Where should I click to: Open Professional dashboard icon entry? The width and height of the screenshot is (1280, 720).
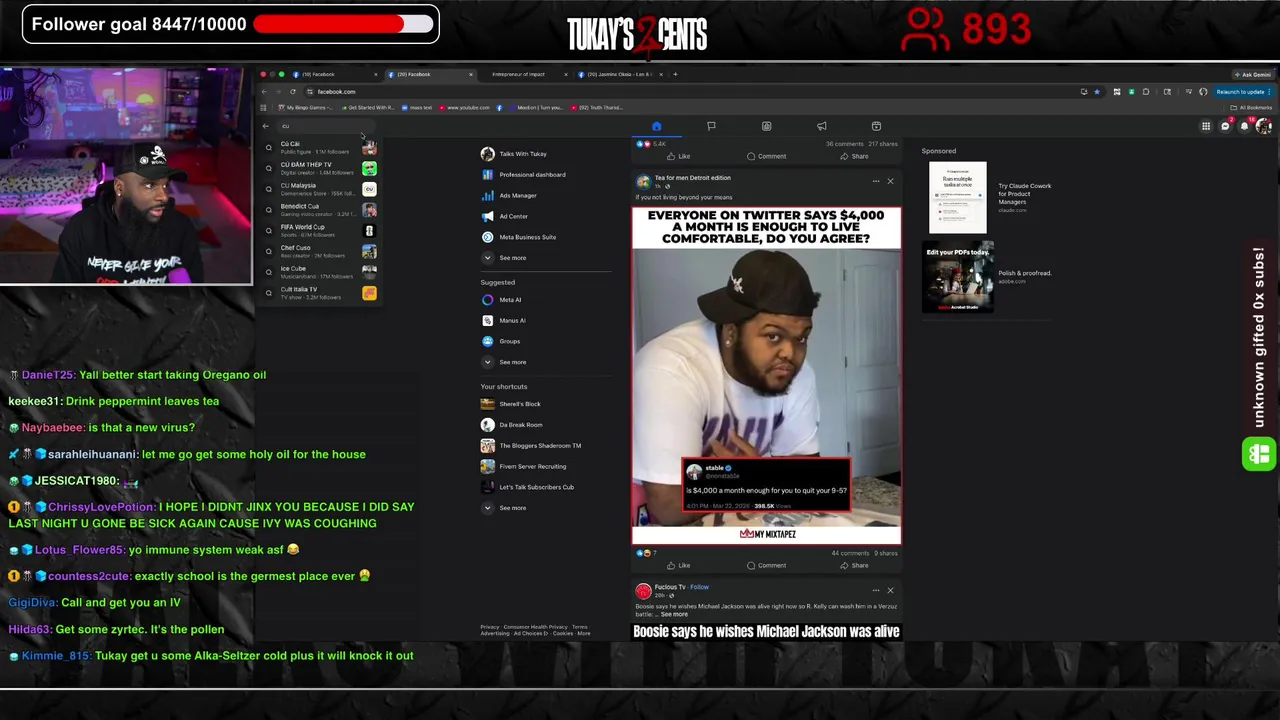(487, 175)
